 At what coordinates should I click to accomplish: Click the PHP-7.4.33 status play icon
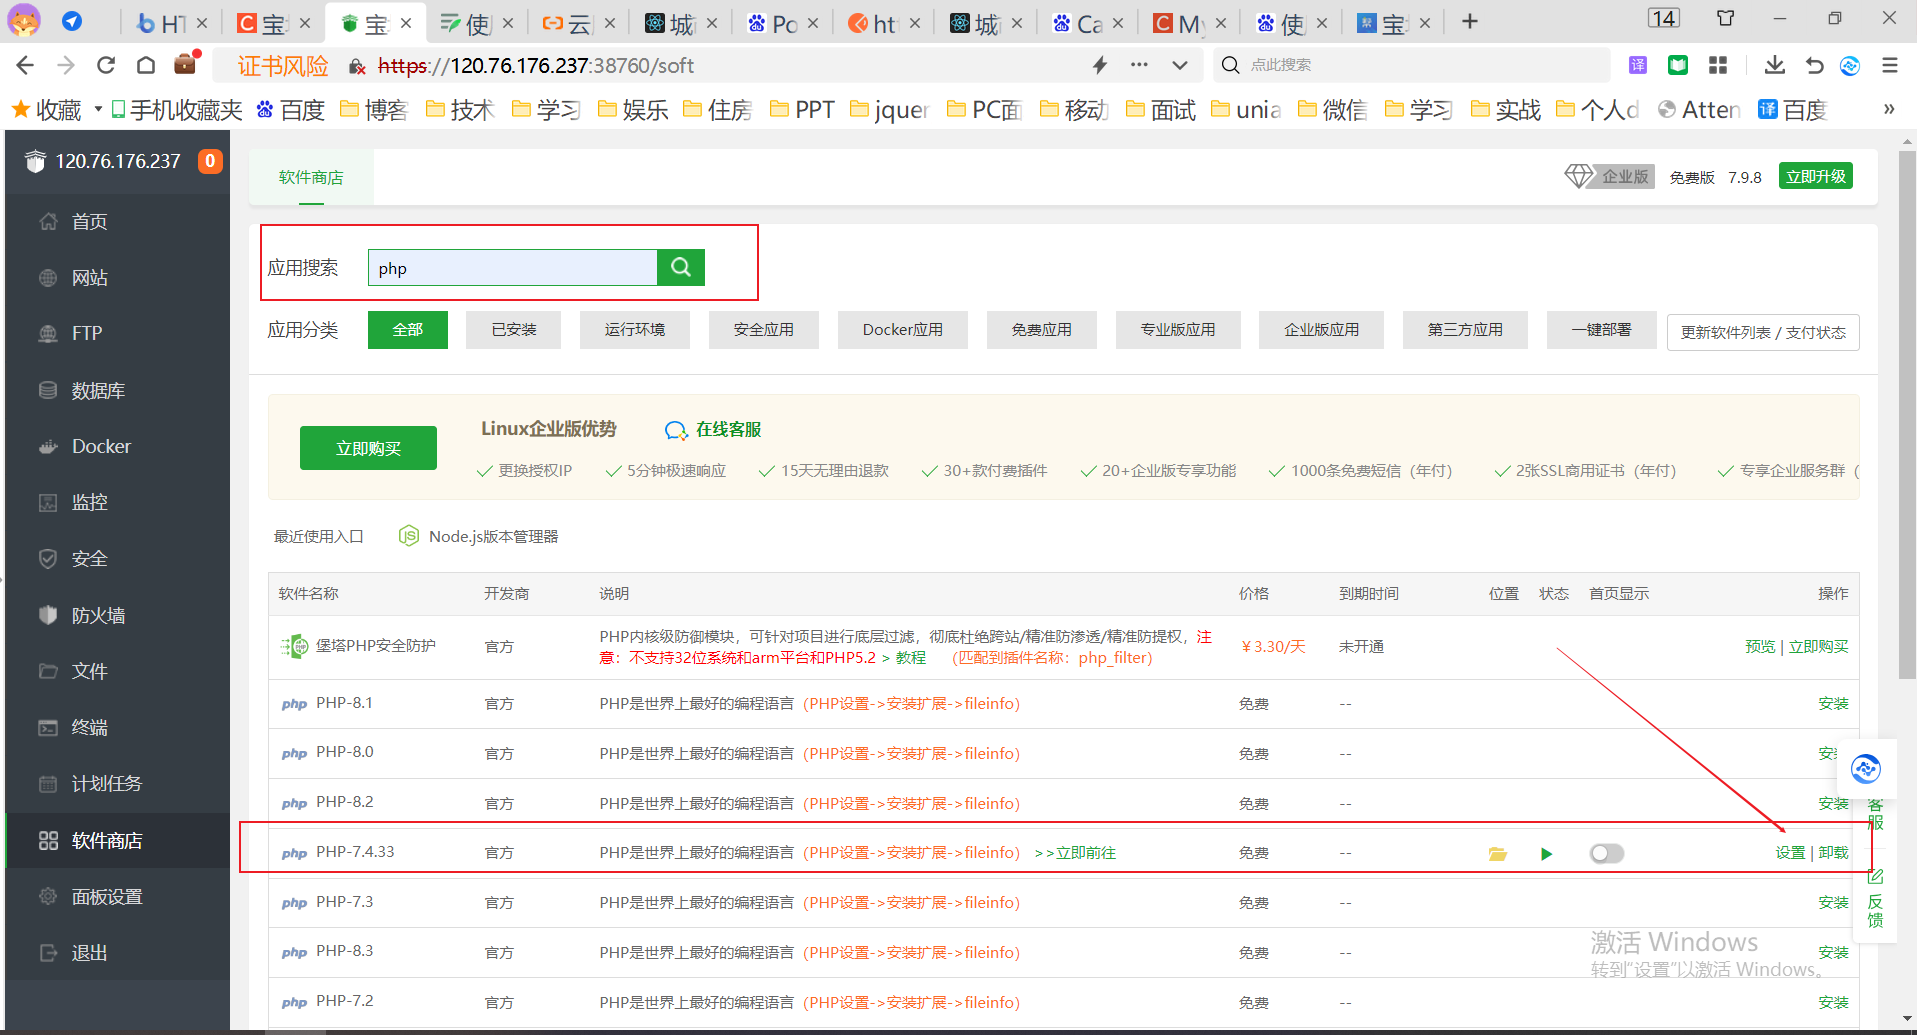(1546, 854)
